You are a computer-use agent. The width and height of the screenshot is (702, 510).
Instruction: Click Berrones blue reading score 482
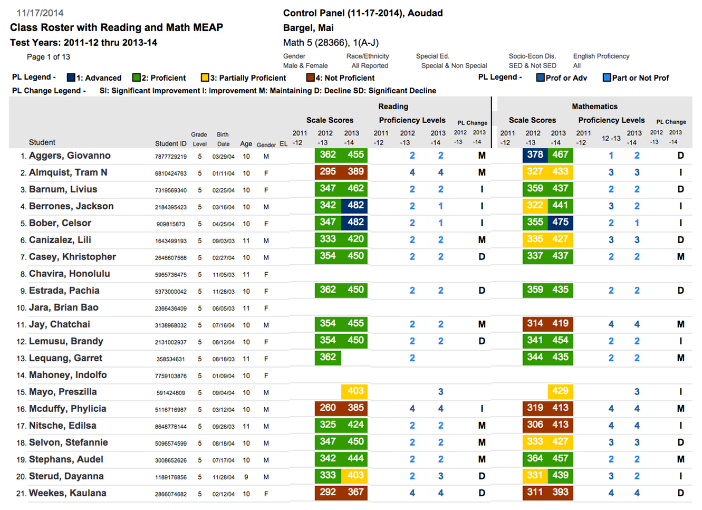click(x=355, y=206)
